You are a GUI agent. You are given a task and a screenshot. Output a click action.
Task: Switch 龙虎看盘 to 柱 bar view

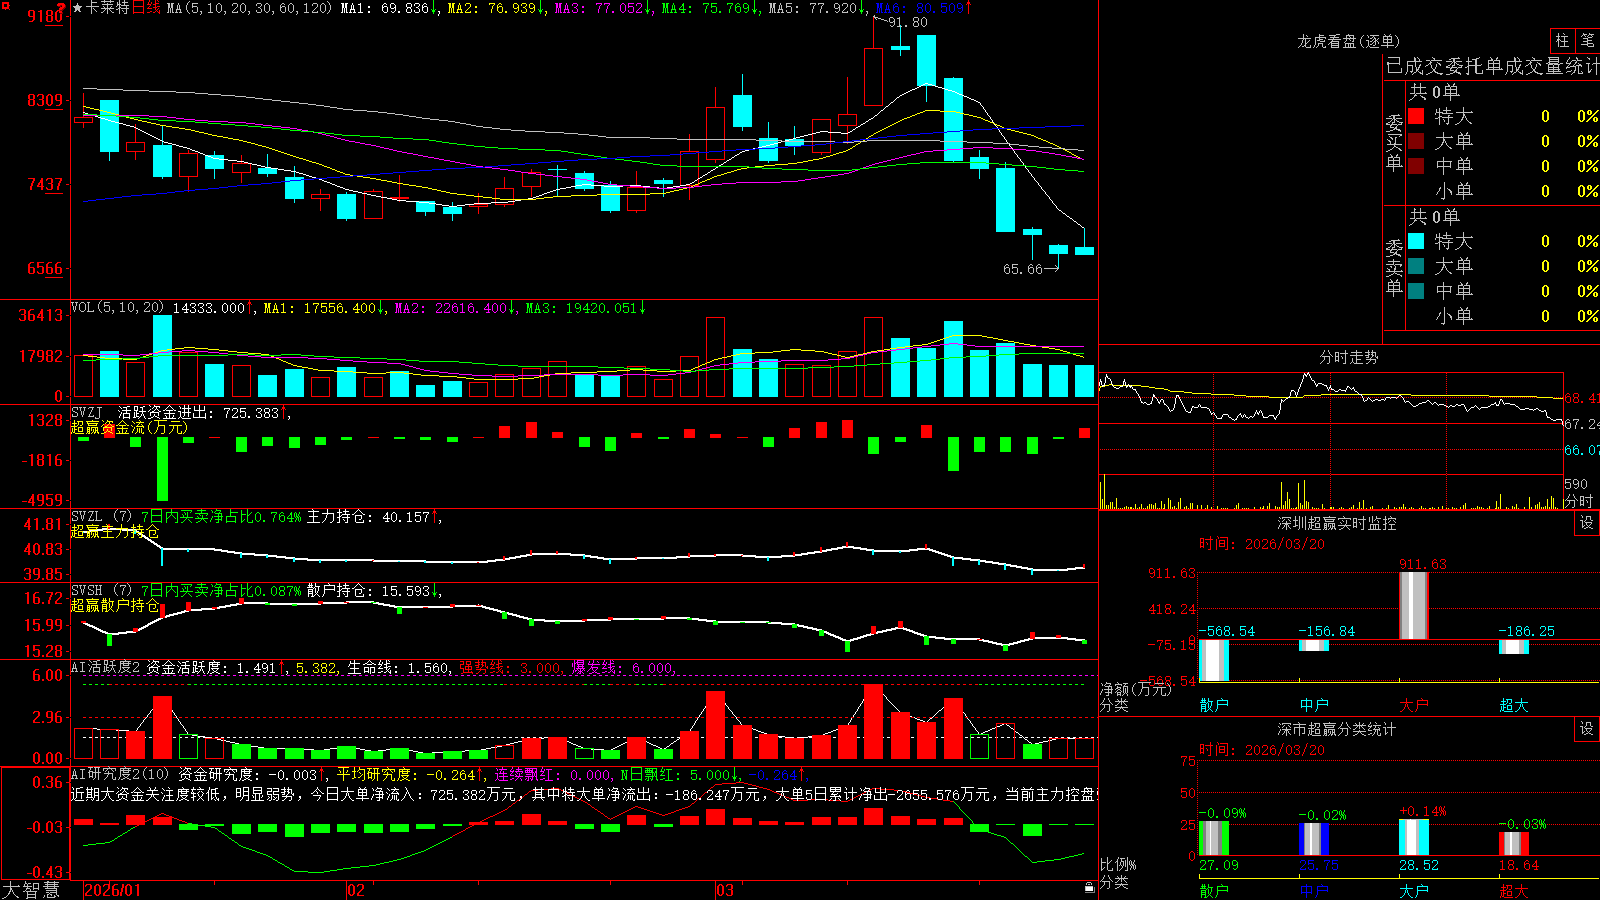tap(1562, 40)
